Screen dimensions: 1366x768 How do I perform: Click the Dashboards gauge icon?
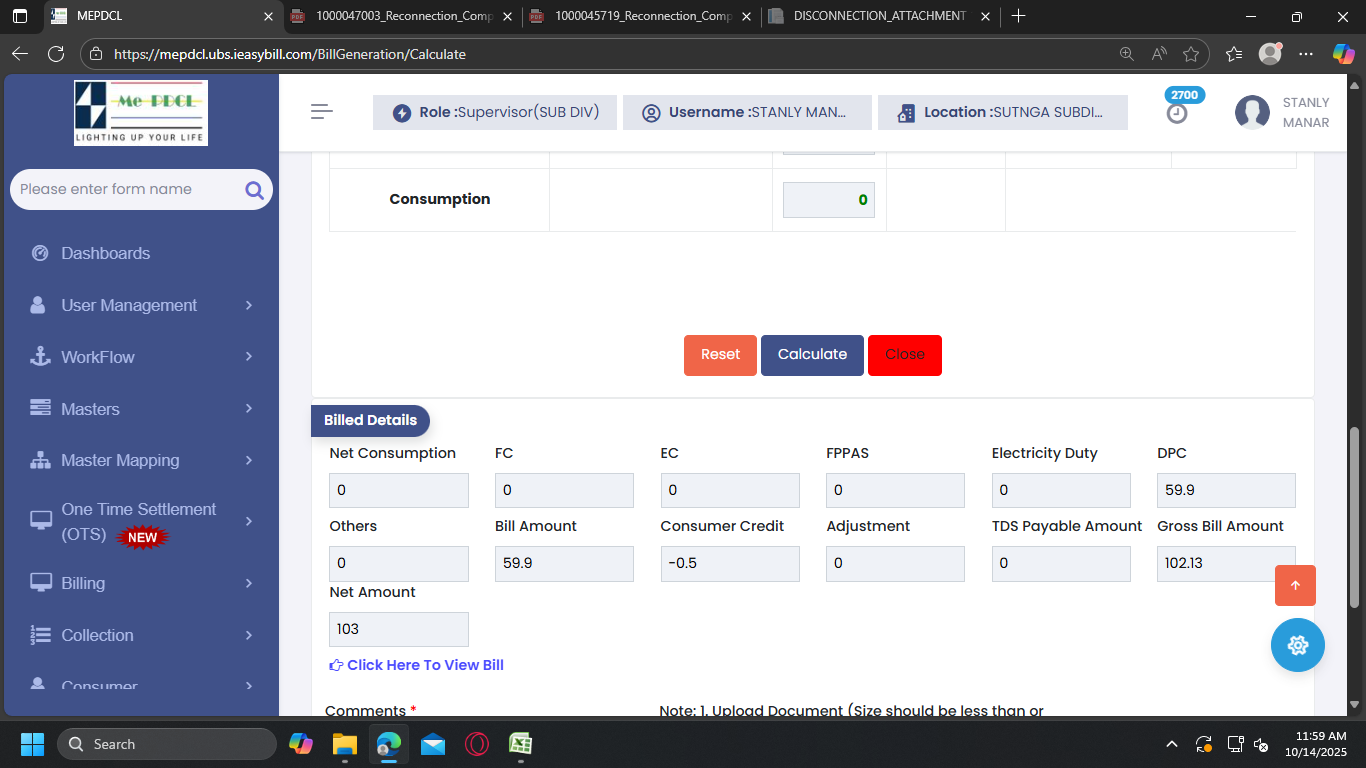pos(40,253)
